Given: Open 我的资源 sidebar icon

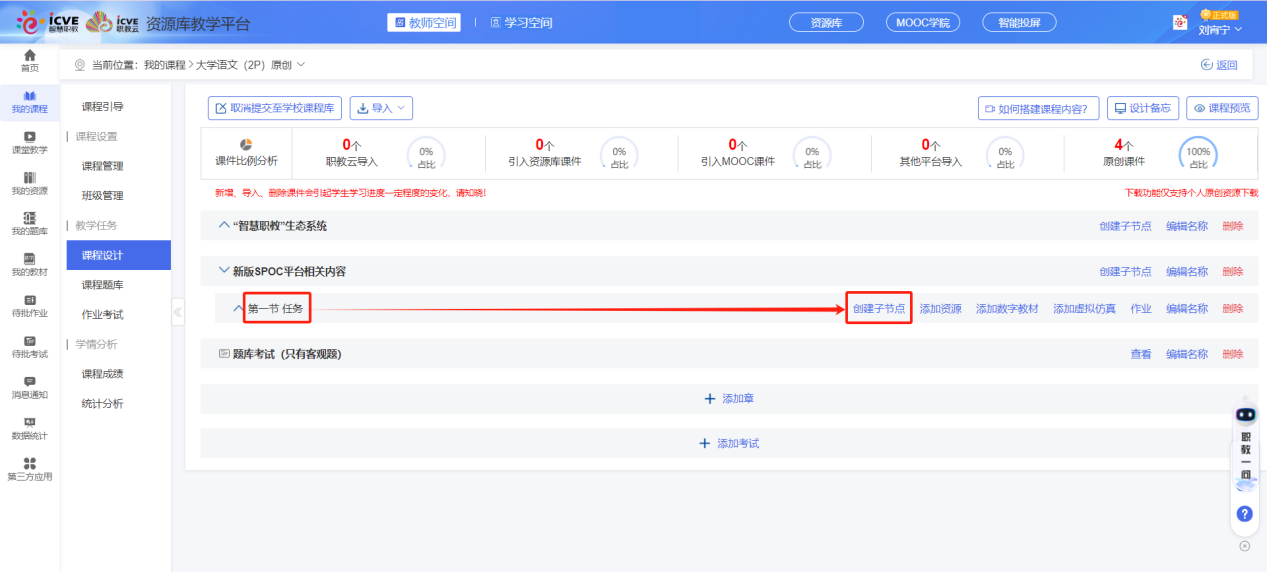Looking at the screenshot, I should [30, 183].
